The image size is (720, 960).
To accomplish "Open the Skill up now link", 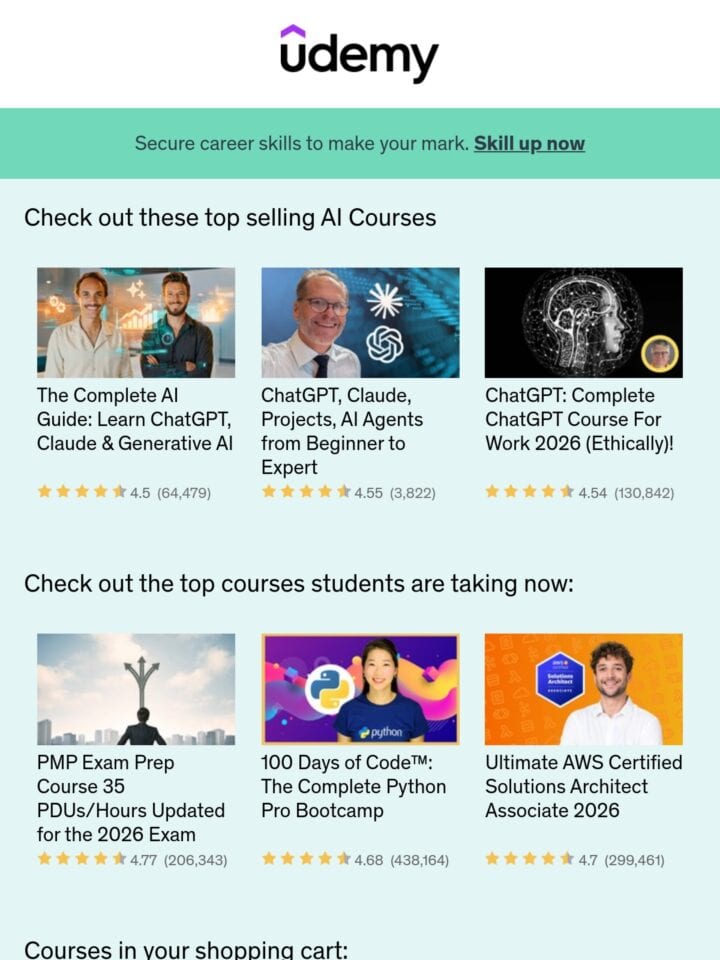I will point(529,143).
